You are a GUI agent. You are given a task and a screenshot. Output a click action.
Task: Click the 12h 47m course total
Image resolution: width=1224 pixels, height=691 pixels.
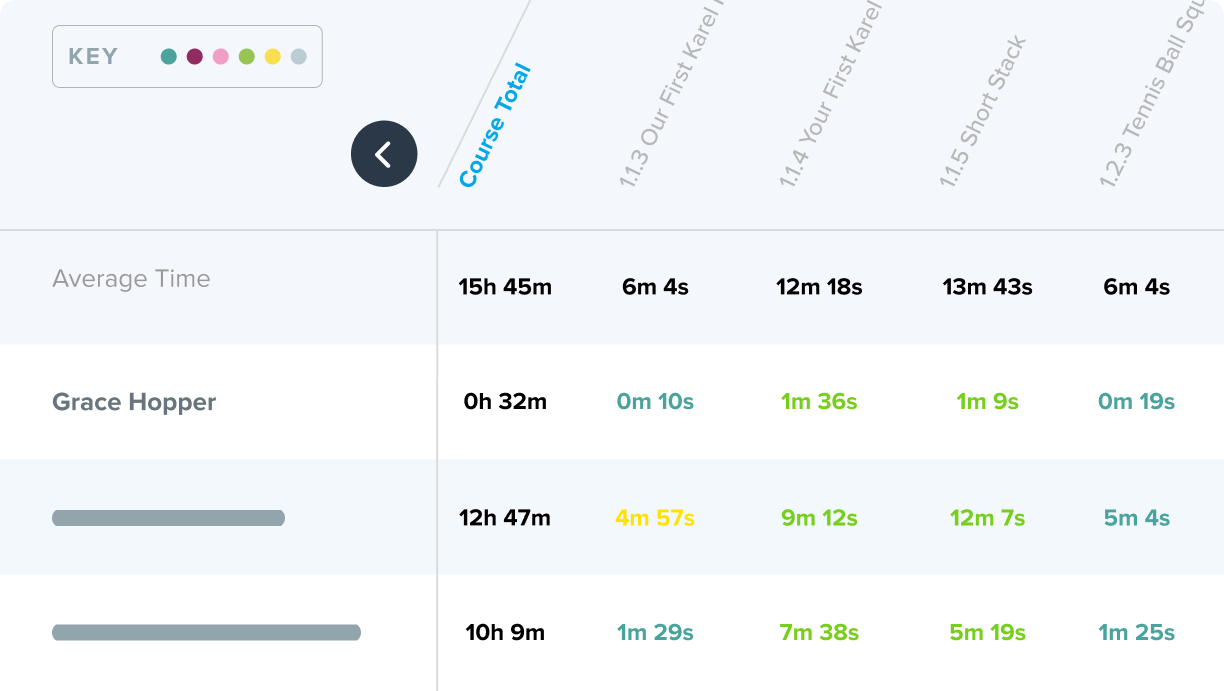point(505,518)
